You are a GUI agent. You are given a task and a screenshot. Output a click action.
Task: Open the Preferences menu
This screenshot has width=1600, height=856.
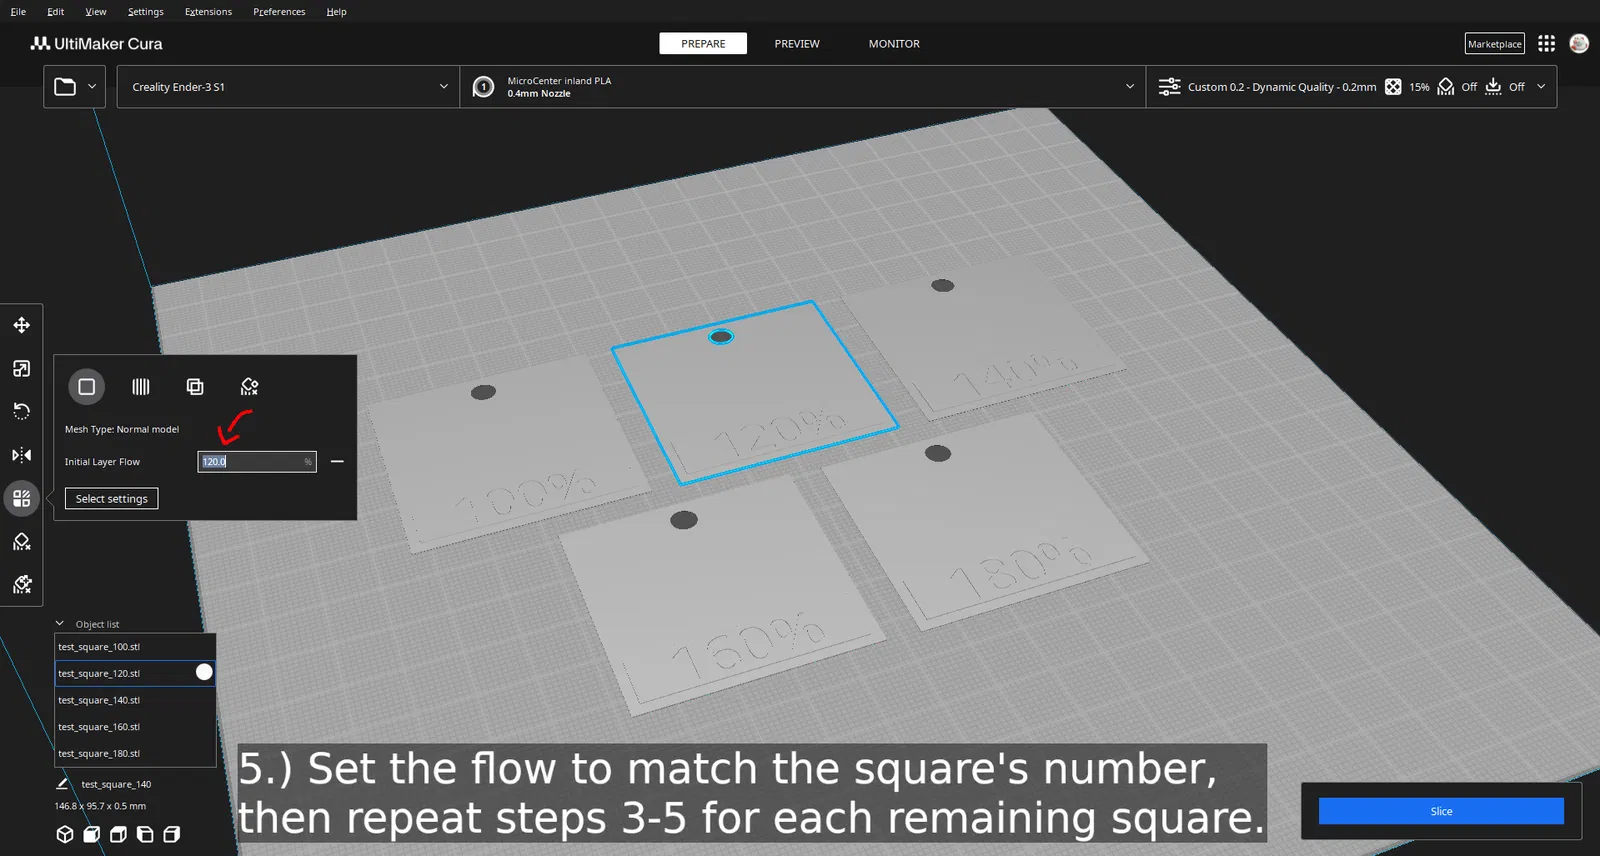279,12
